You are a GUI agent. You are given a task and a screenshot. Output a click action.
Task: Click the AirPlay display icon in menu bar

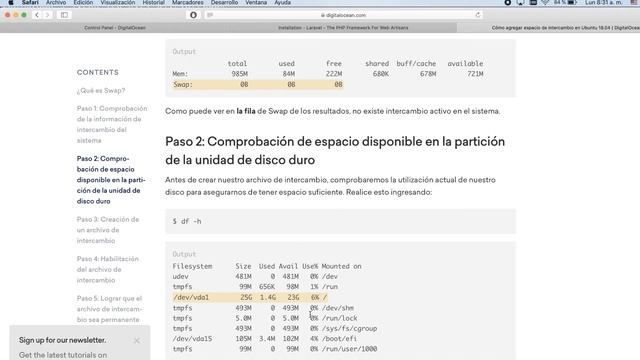coord(520,2)
